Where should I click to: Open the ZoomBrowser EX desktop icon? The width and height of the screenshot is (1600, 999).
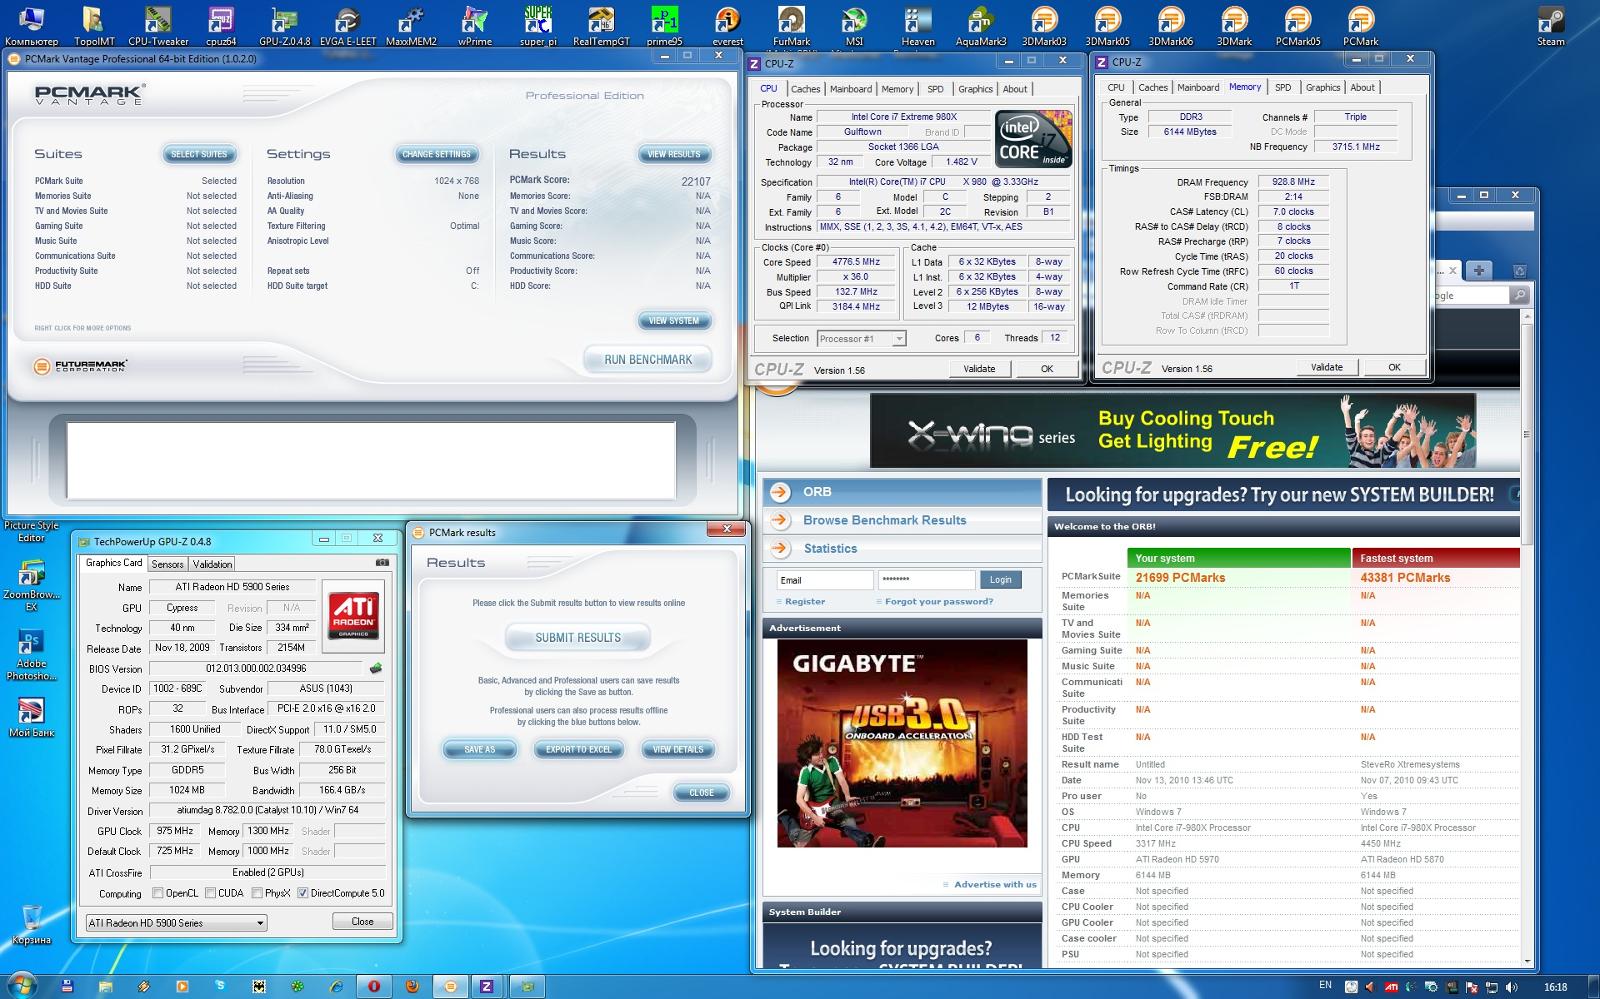point(31,586)
